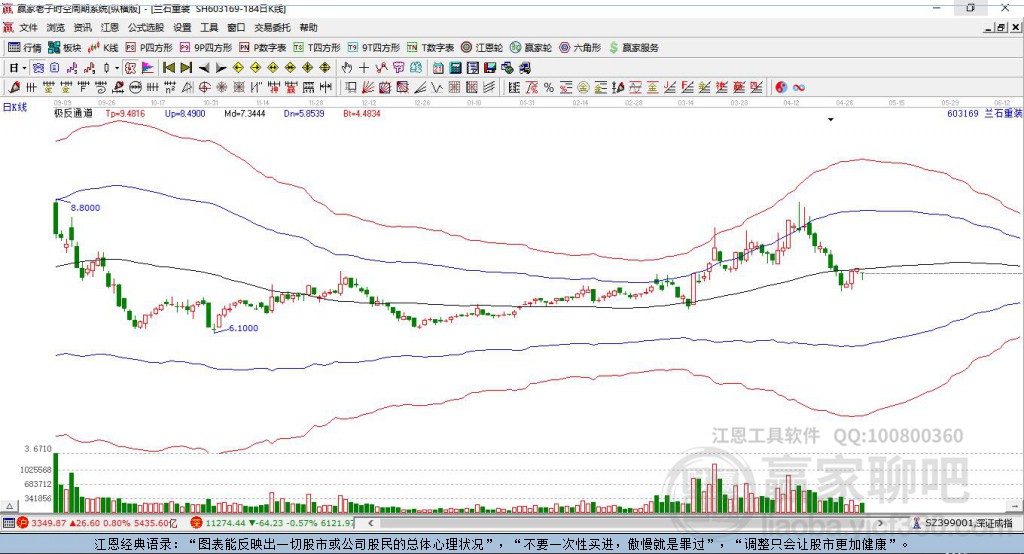
Task: Click the 603169 兰石重装 stock label
Action: (x=984, y=113)
